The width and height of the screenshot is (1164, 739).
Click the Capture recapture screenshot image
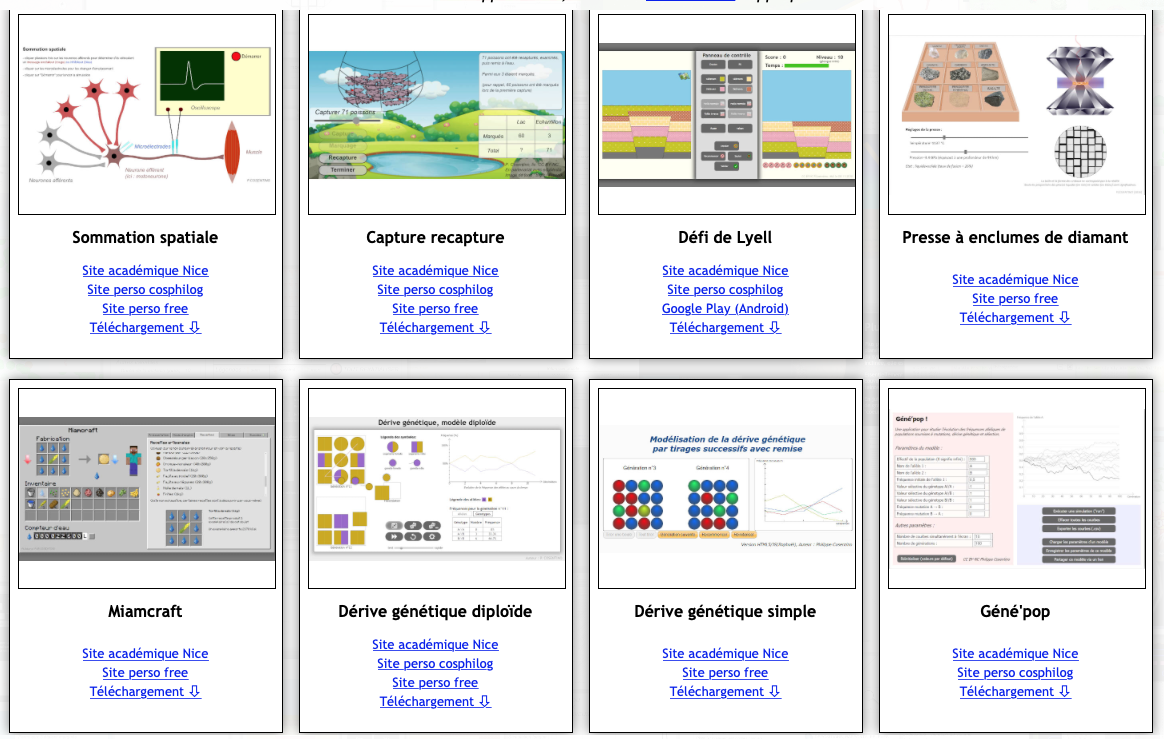(436, 115)
